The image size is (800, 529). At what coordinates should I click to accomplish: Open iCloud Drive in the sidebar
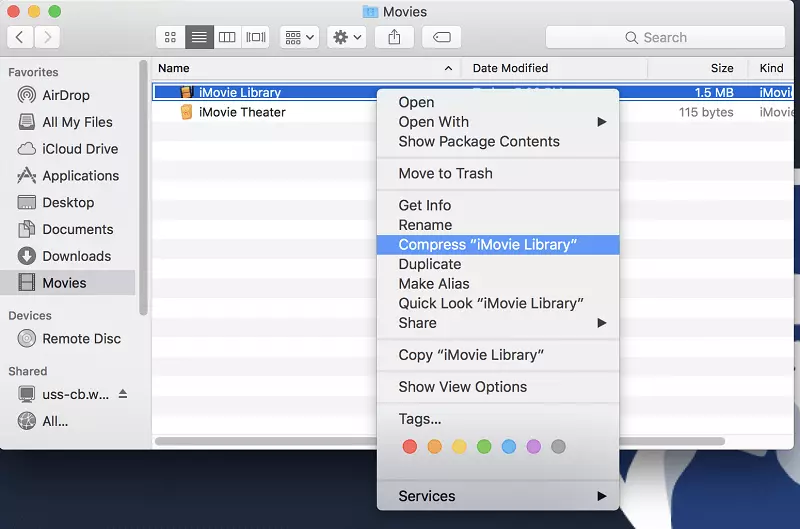(67, 149)
